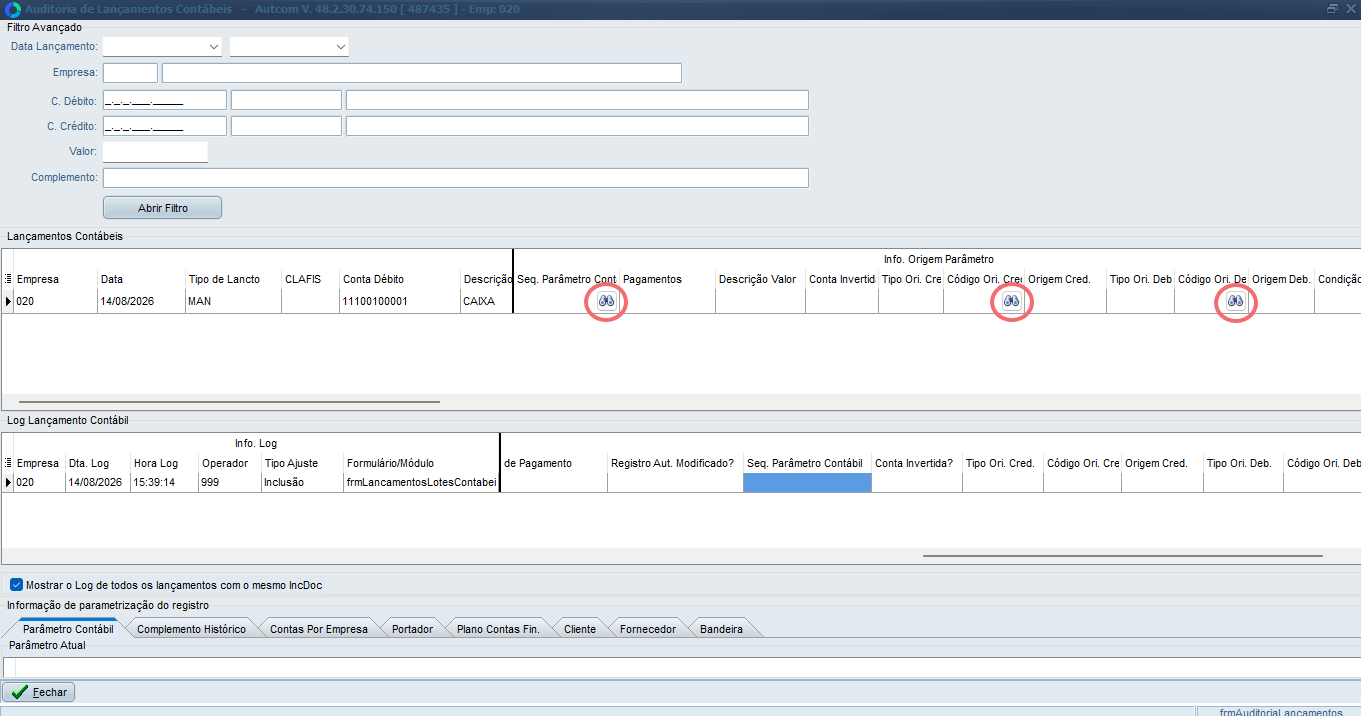Open the Fornecedor tab
The width and height of the screenshot is (1361, 716).
click(x=648, y=629)
